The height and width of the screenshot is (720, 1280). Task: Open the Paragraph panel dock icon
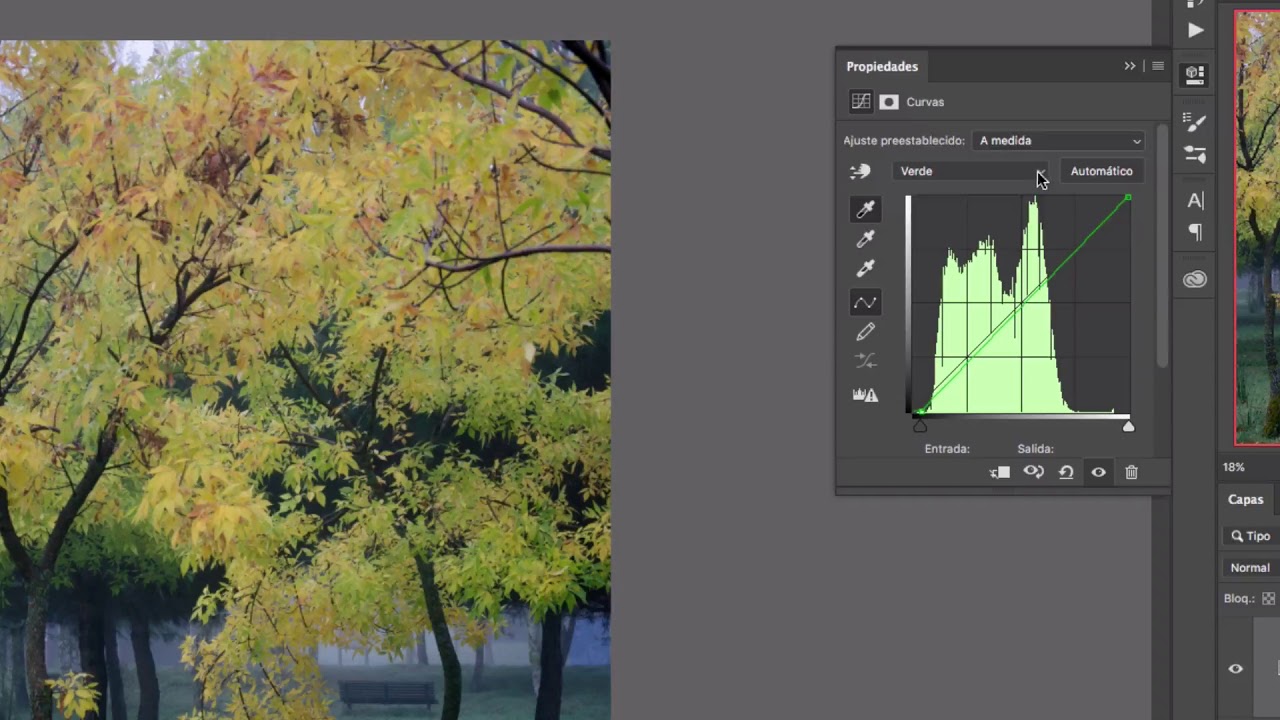1194,232
